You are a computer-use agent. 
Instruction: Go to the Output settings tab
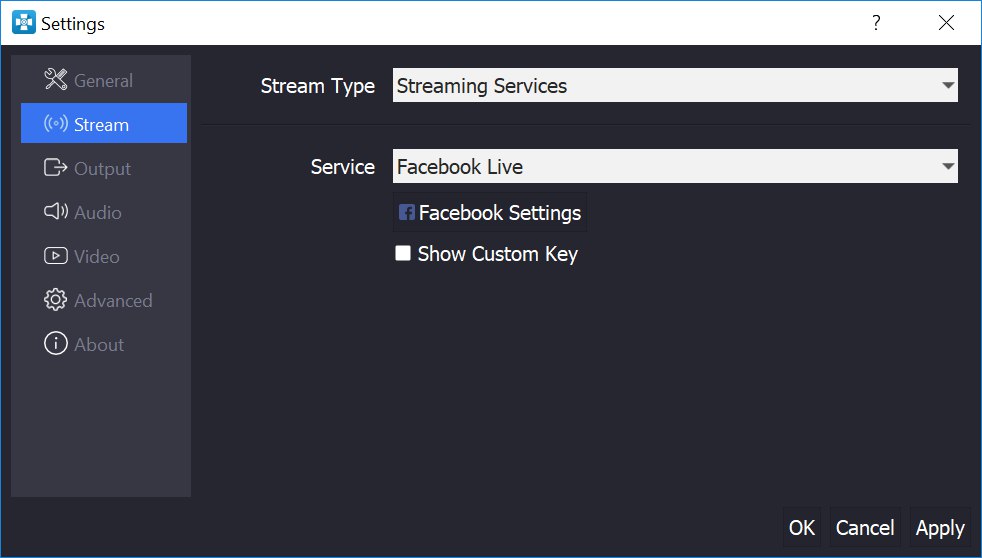104,168
